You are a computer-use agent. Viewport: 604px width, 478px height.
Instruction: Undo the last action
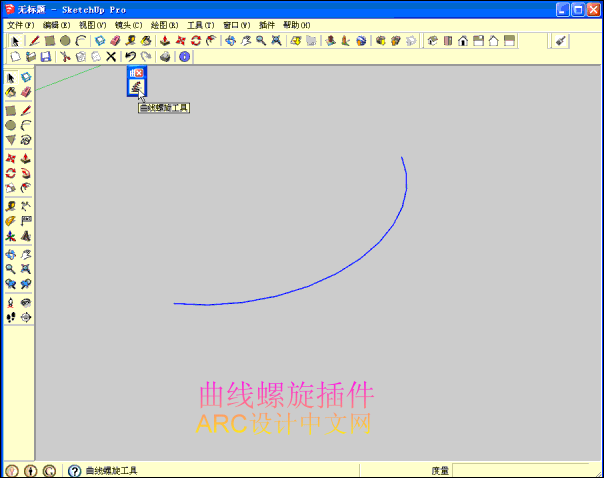click(x=131, y=57)
